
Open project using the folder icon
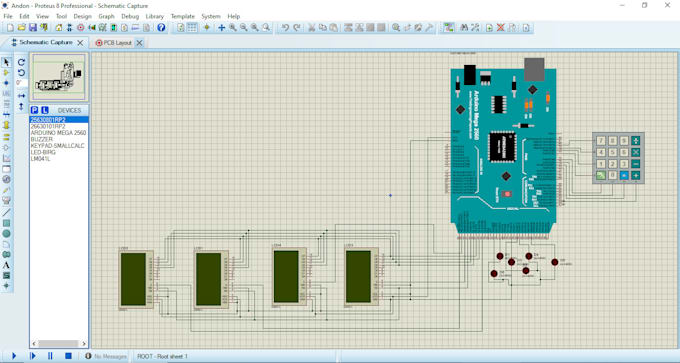click(x=22, y=28)
